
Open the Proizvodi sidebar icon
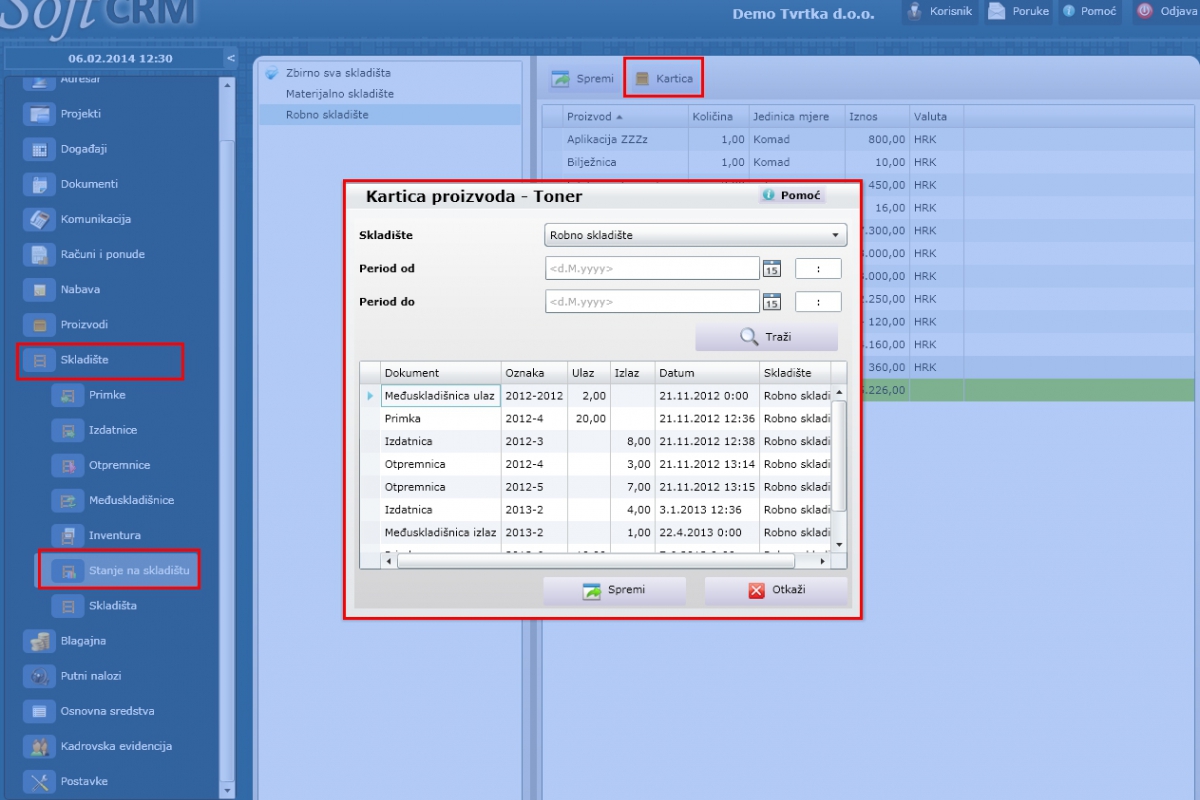click(x=40, y=325)
